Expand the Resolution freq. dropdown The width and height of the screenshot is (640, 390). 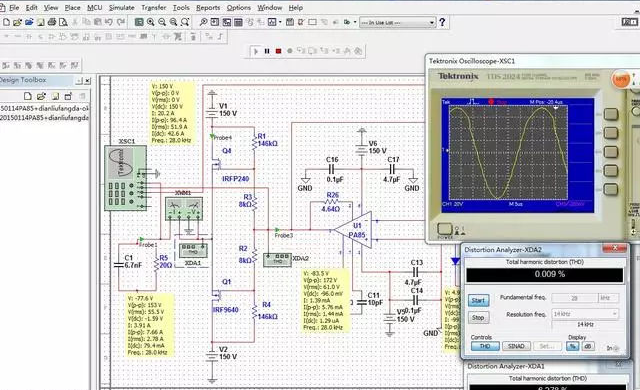[x=585, y=314]
